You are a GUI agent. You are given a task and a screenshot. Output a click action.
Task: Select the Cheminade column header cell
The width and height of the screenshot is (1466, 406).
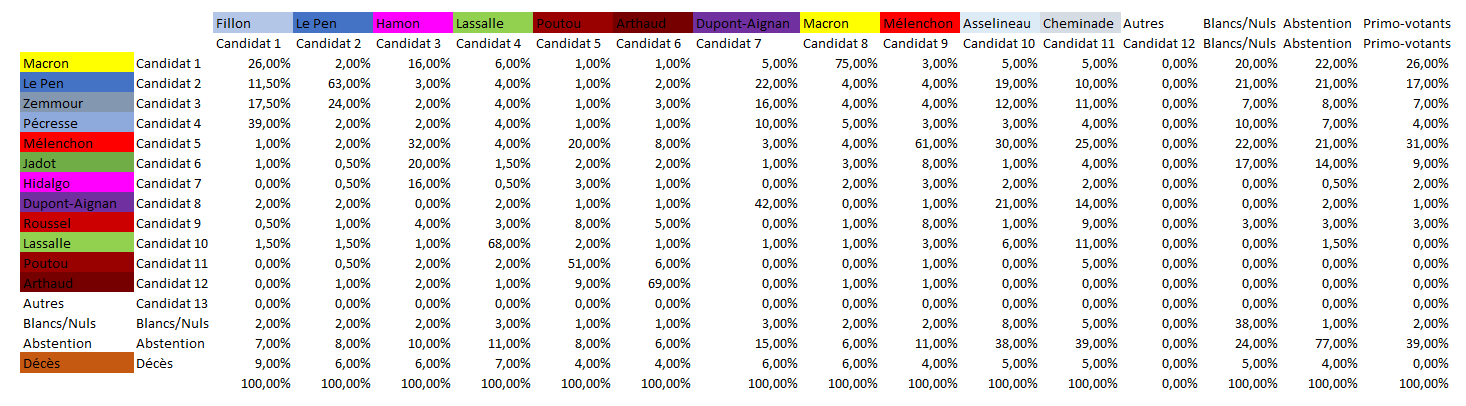(x=1079, y=23)
